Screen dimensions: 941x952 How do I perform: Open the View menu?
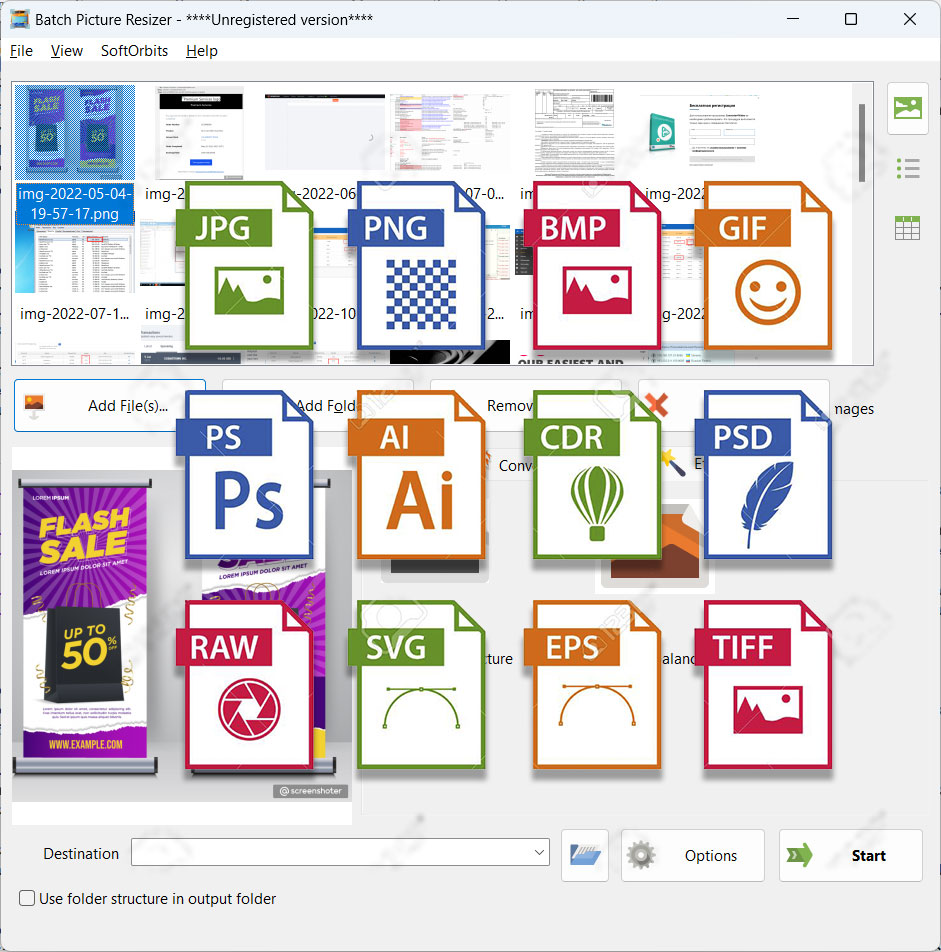tap(67, 51)
